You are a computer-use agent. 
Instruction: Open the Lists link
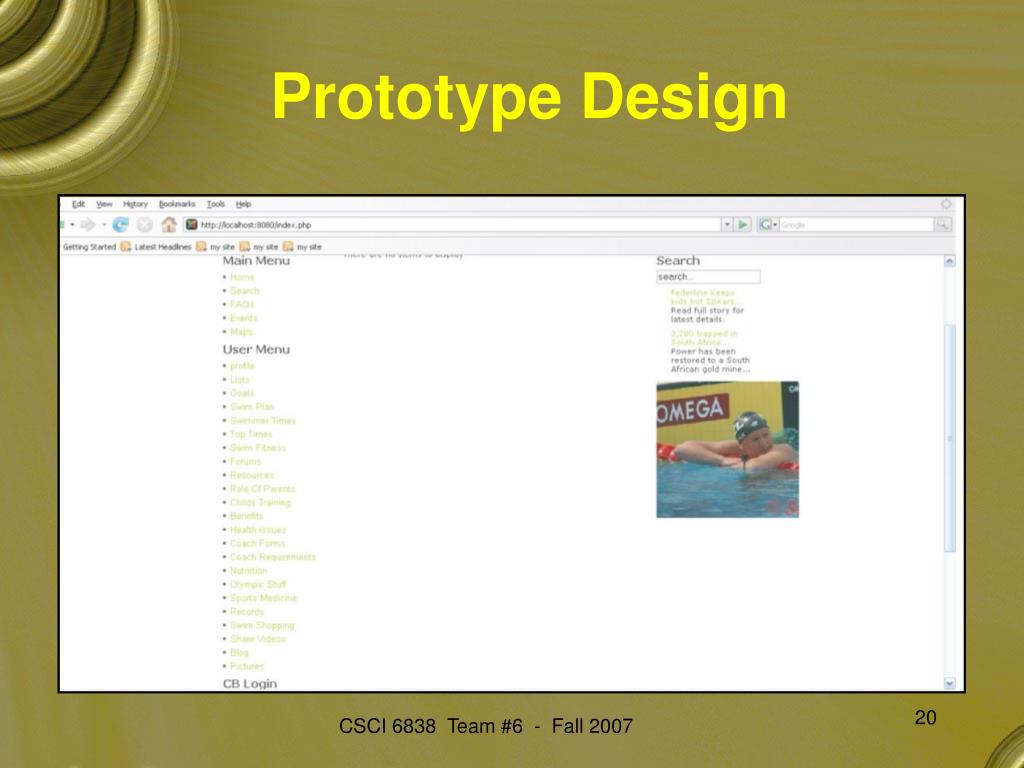240,379
